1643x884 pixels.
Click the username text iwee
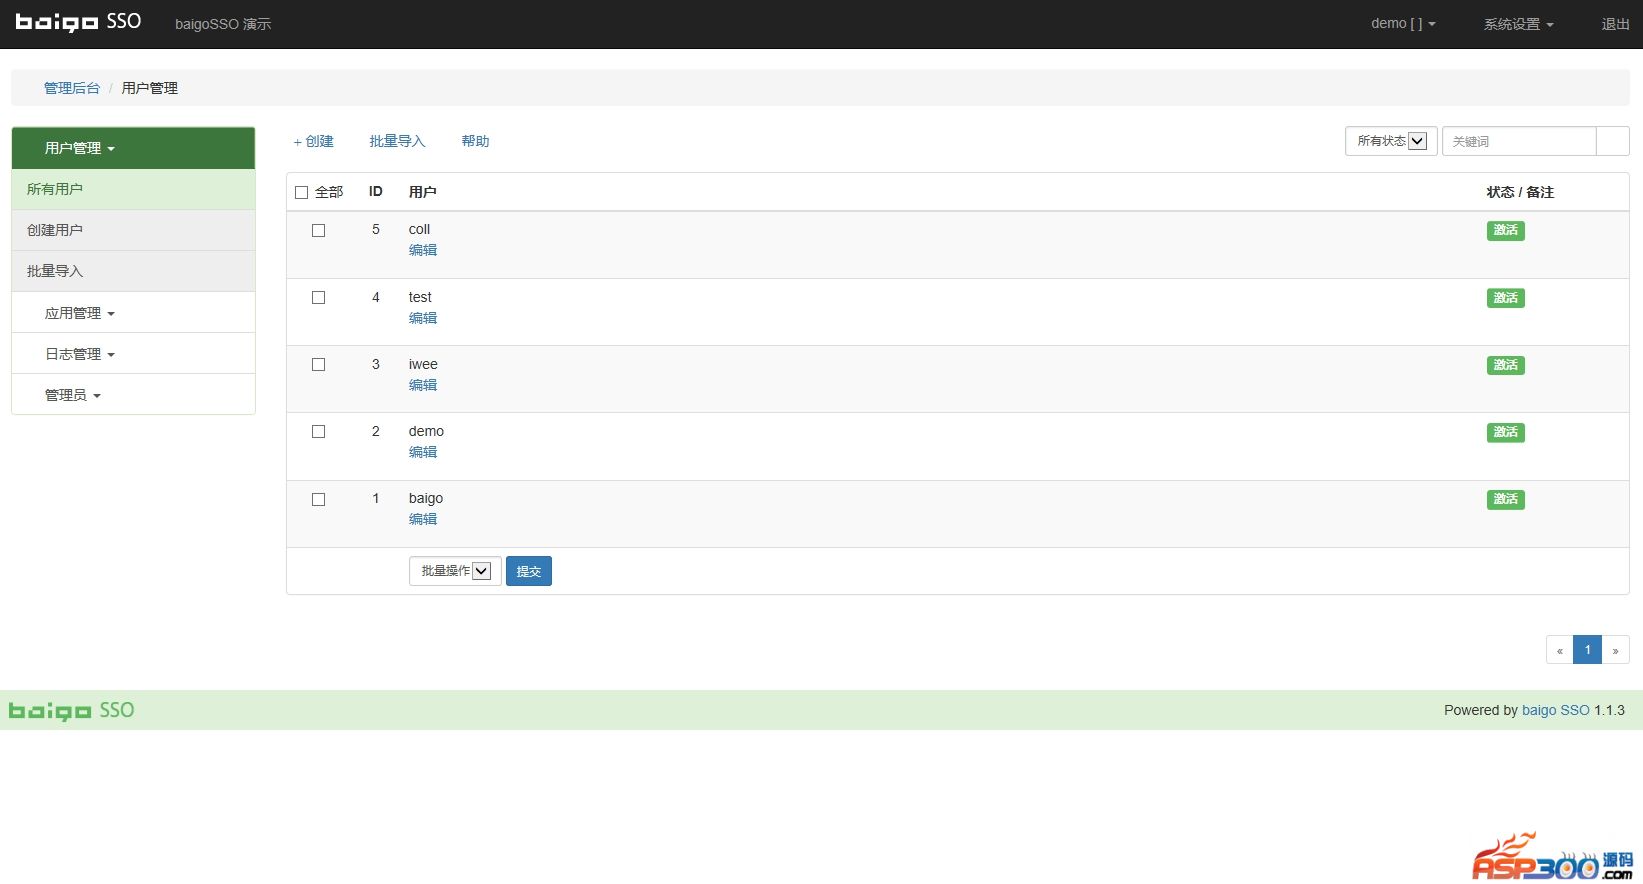tap(423, 364)
